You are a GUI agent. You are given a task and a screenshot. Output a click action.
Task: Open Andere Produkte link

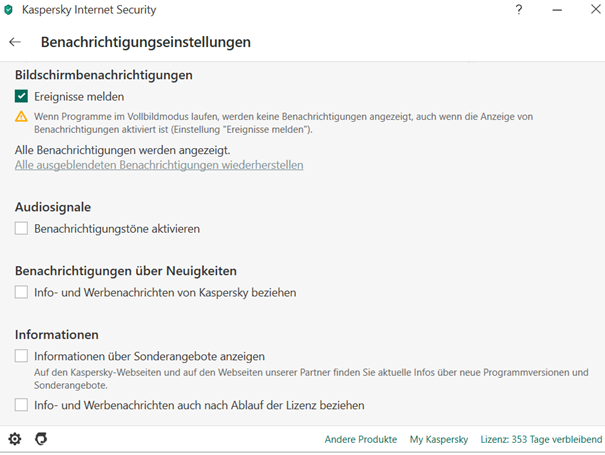pos(361,439)
